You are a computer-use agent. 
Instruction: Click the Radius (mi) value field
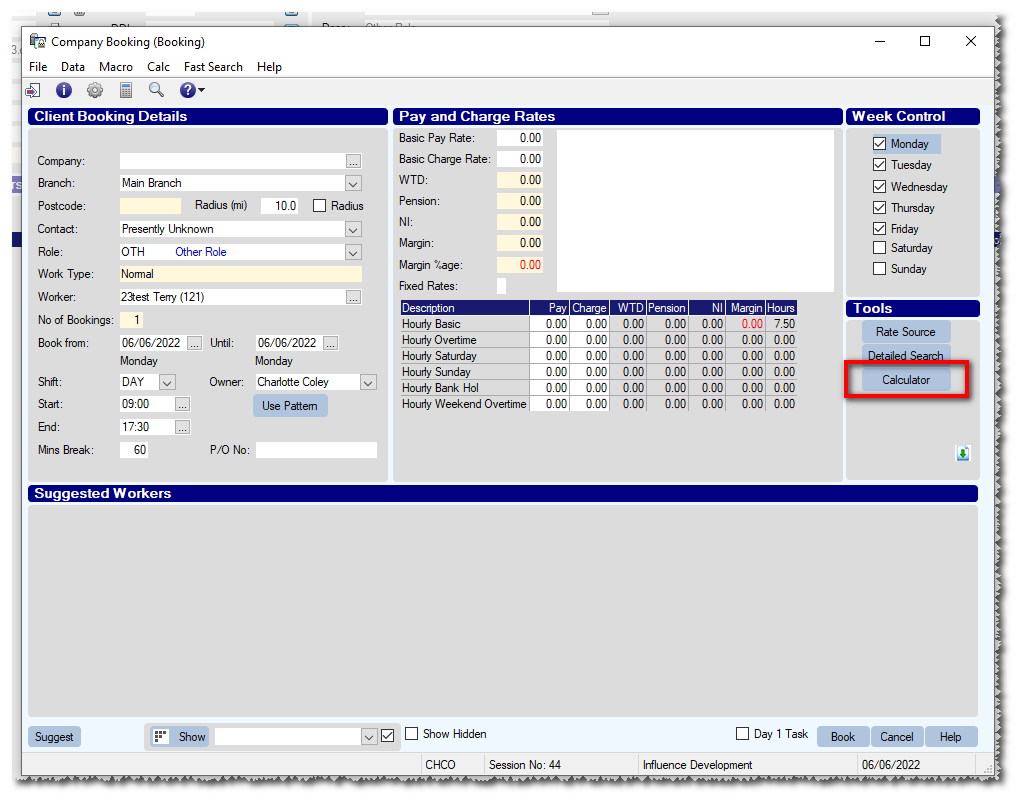click(x=280, y=206)
